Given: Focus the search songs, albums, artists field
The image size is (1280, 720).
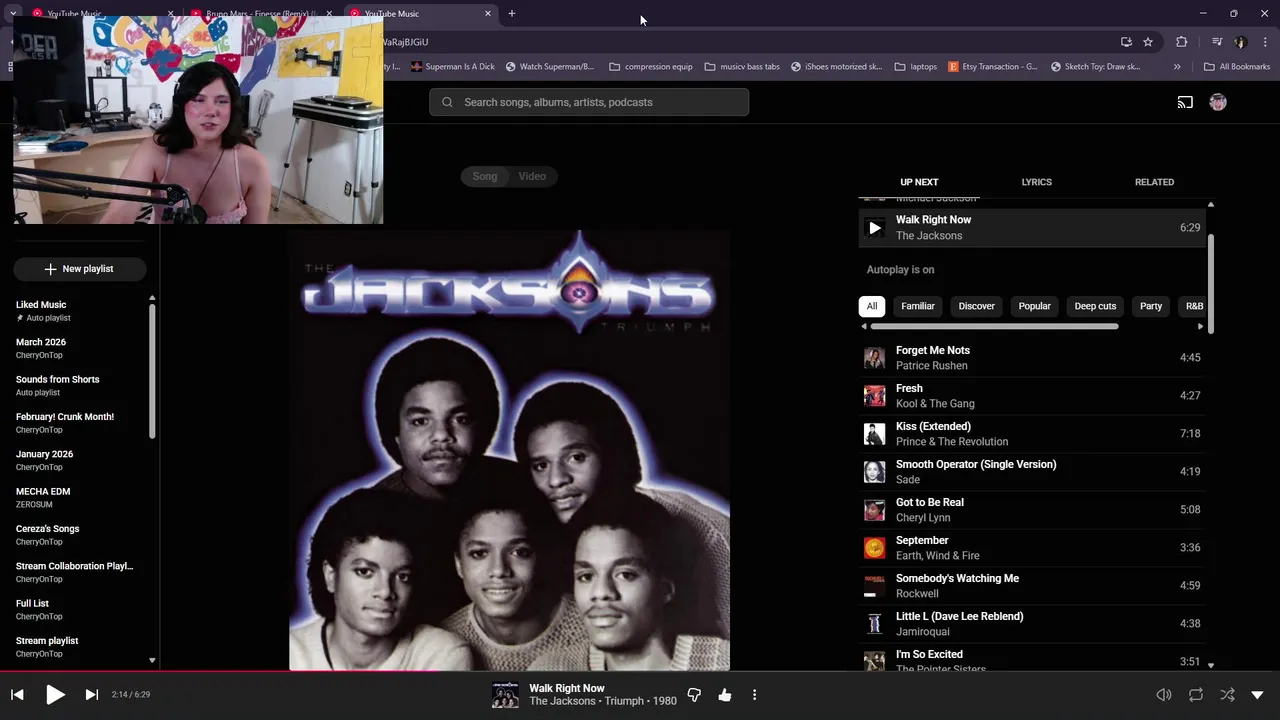Looking at the screenshot, I should [589, 102].
